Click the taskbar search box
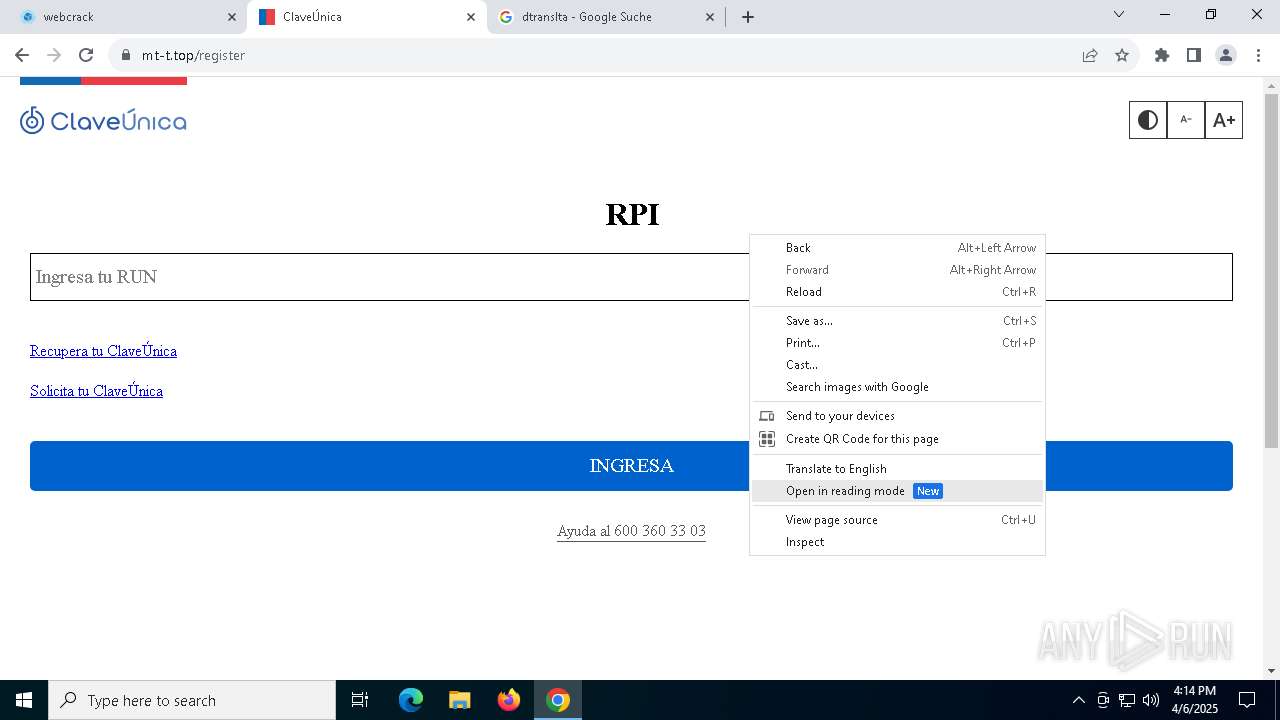This screenshot has height=720, width=1280. pyautogui.click(x=192, y=700)
